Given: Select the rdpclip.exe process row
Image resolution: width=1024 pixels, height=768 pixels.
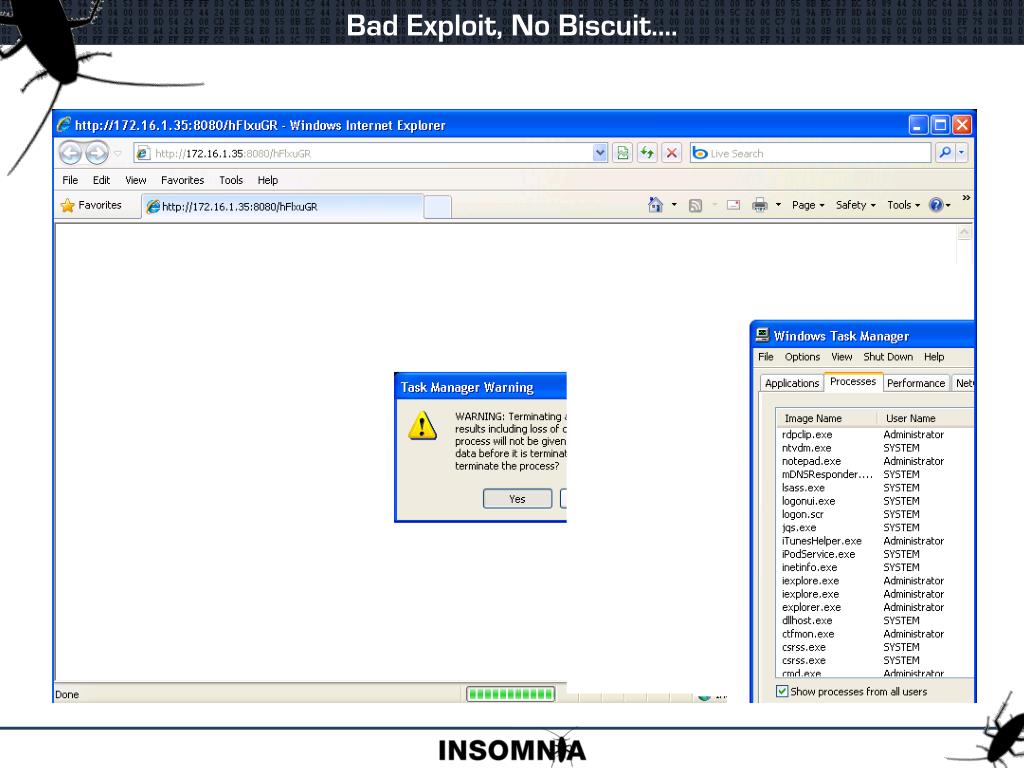Looking at the screenshot, I should [875, 434].
